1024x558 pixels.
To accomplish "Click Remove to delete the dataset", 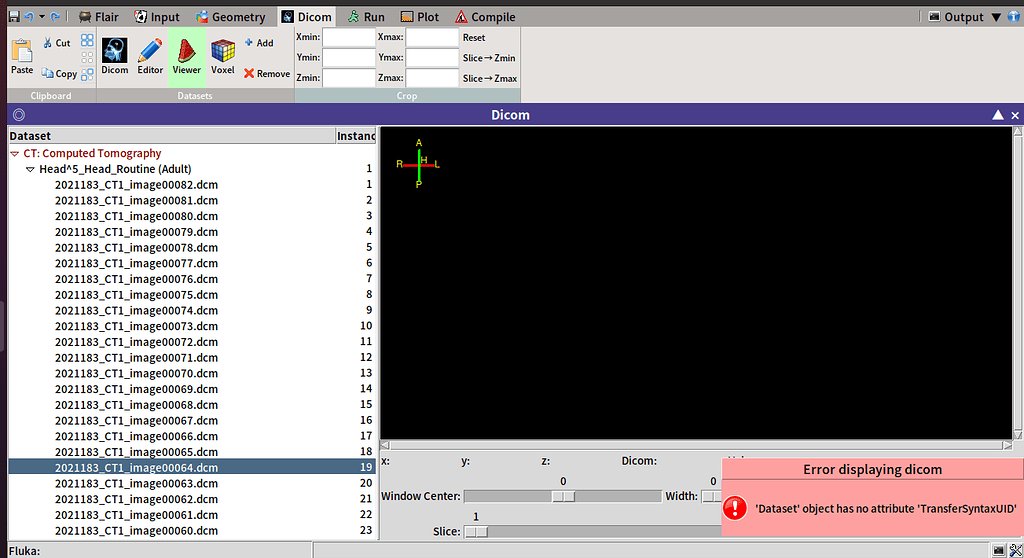I will click(266, 73).
